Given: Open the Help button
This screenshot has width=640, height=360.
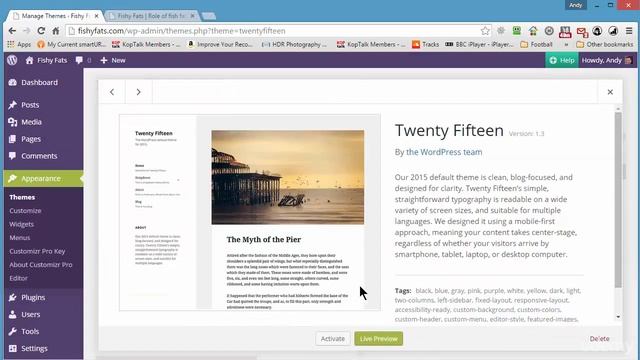Looking at the screenshot, I should (x=562, y=60).
